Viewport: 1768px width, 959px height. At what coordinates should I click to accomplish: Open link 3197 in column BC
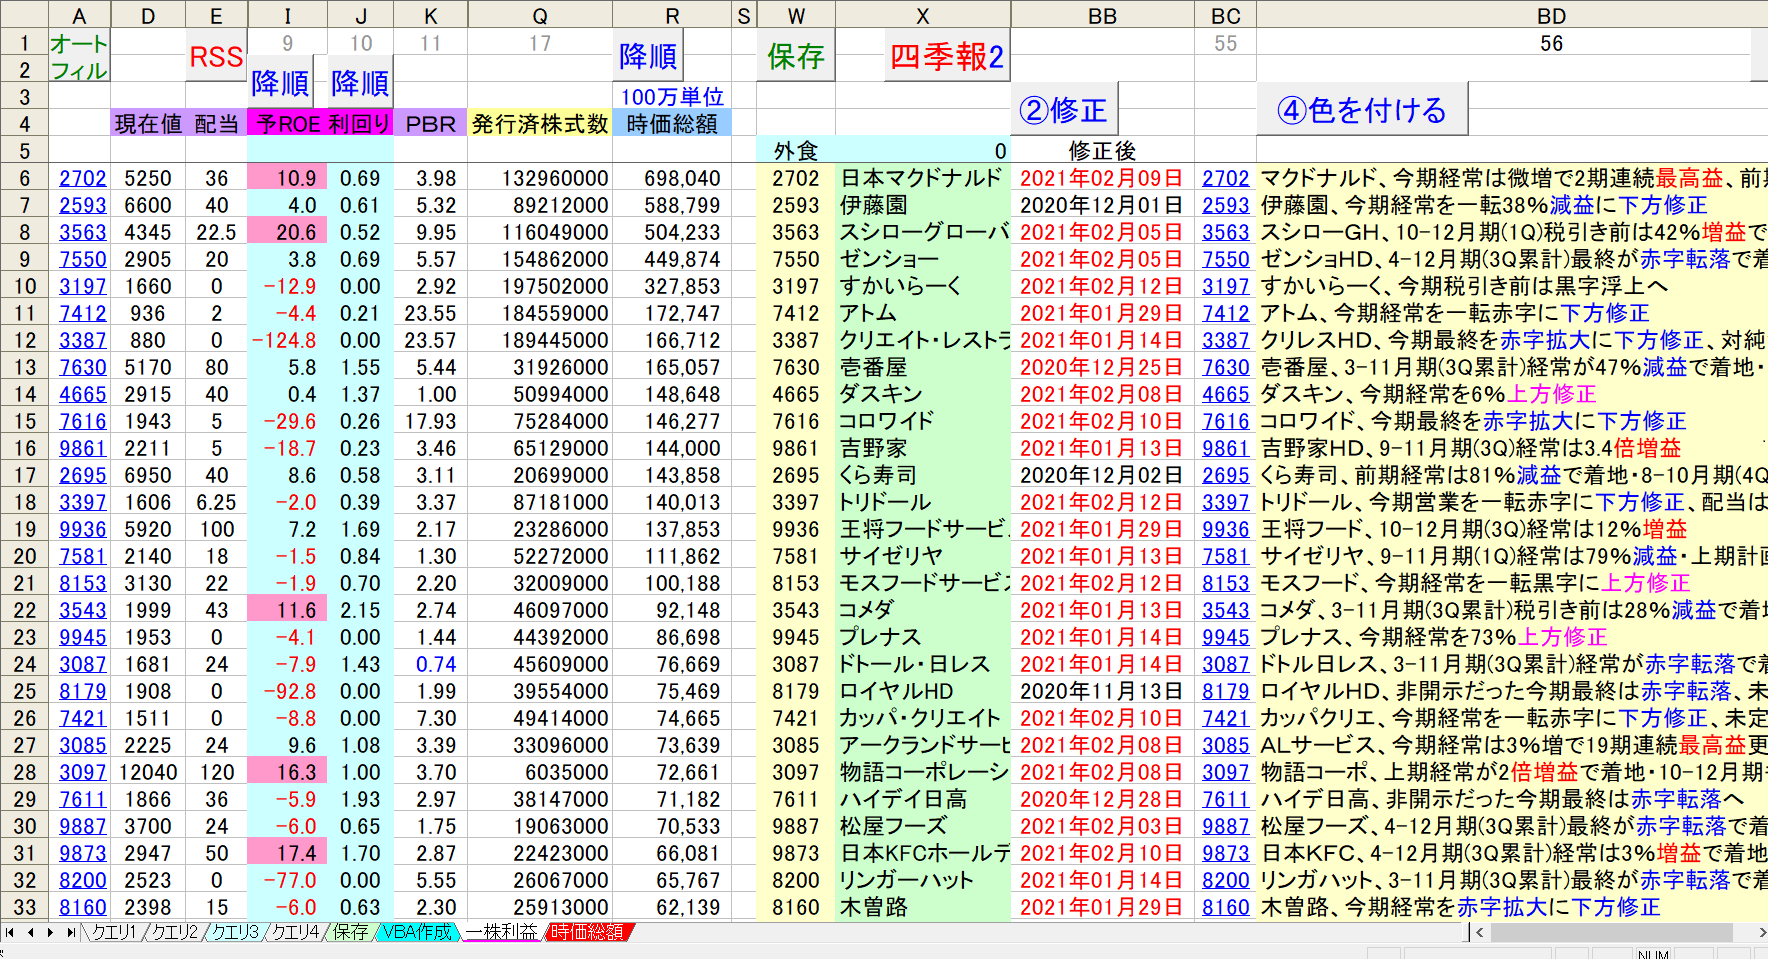[1226, 286]
